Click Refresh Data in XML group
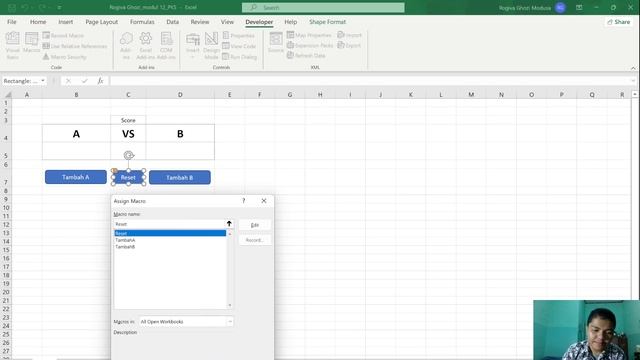640x360 pixels. click(306, 56)
